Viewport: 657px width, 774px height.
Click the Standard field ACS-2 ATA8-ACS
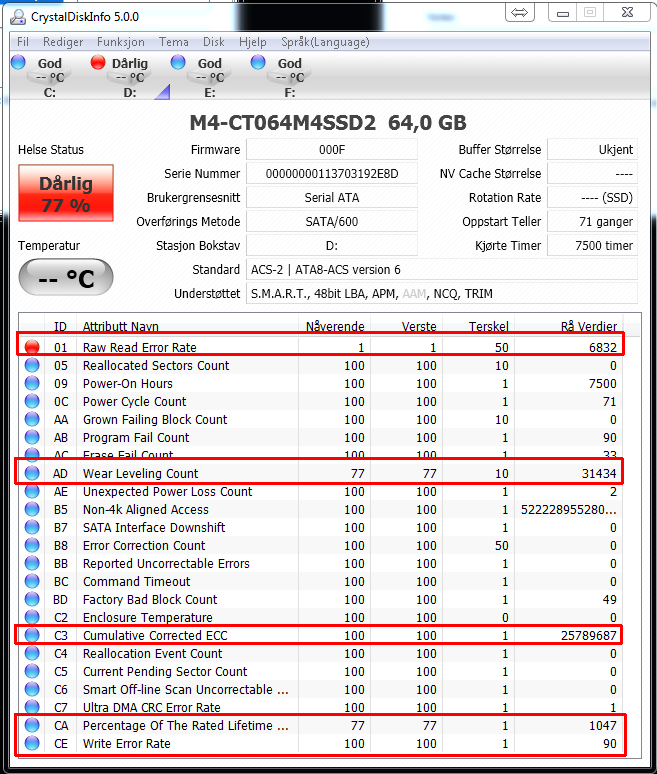[x=442, y=270]
